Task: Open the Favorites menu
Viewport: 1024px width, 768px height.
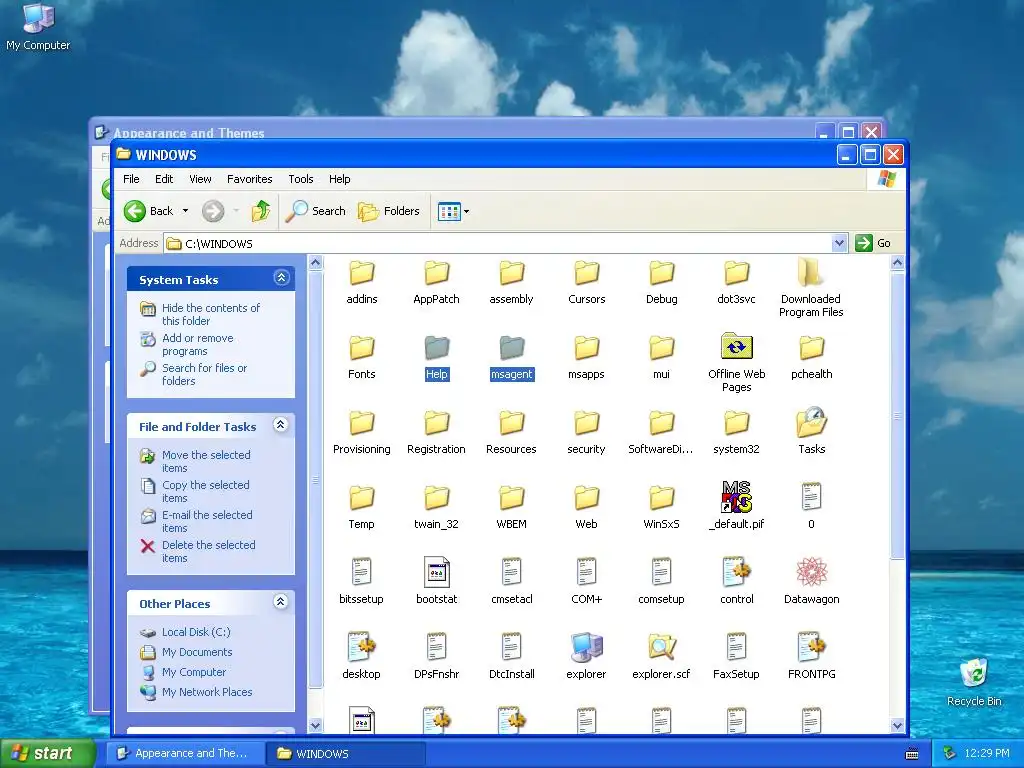Action: coord(249,179)
